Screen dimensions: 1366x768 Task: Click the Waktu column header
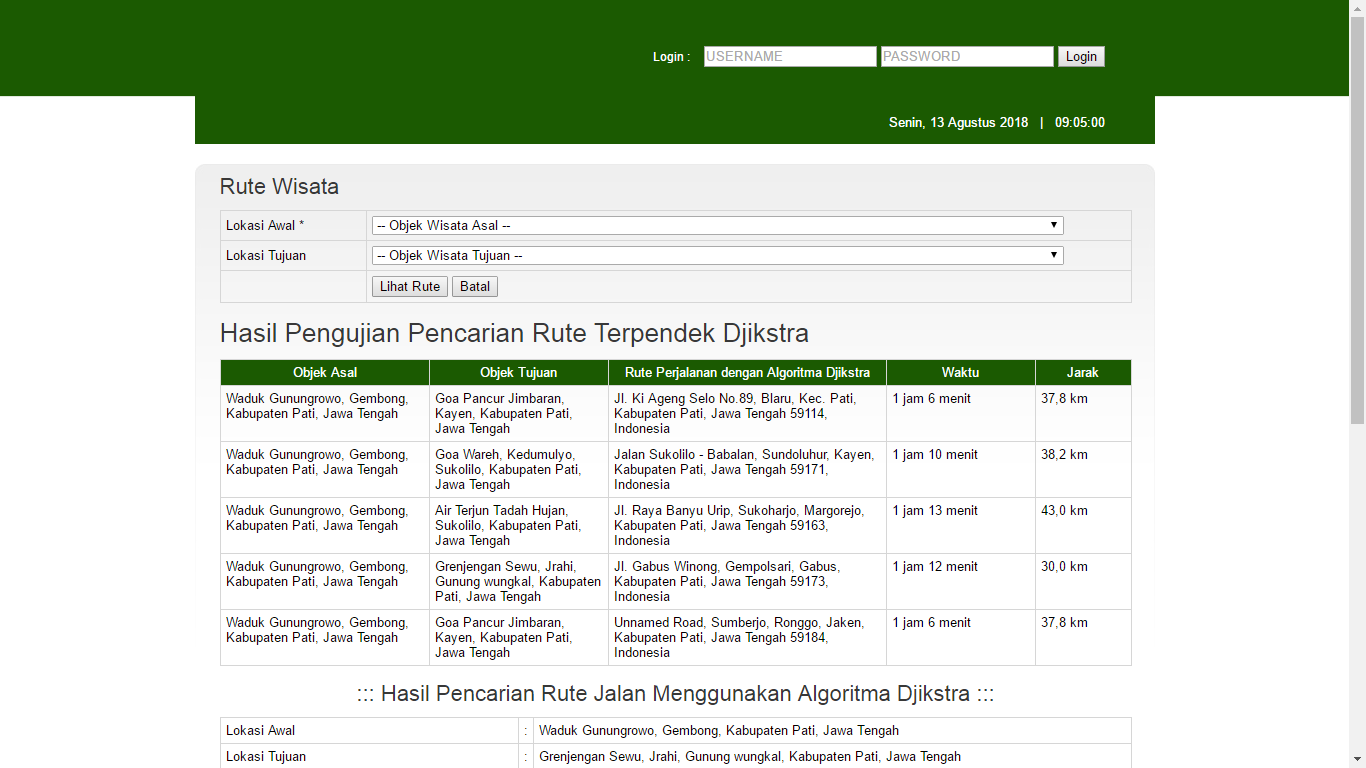pos(960,373)
